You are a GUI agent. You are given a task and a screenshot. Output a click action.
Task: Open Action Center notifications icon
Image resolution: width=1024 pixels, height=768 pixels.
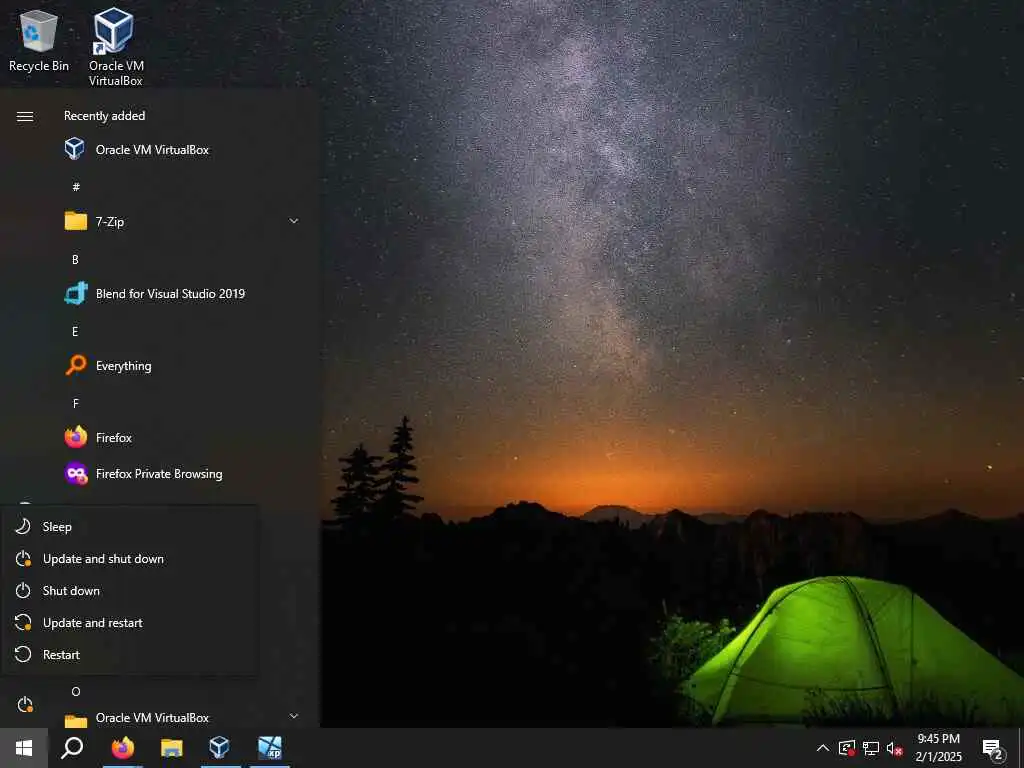(x=993, y=748)
